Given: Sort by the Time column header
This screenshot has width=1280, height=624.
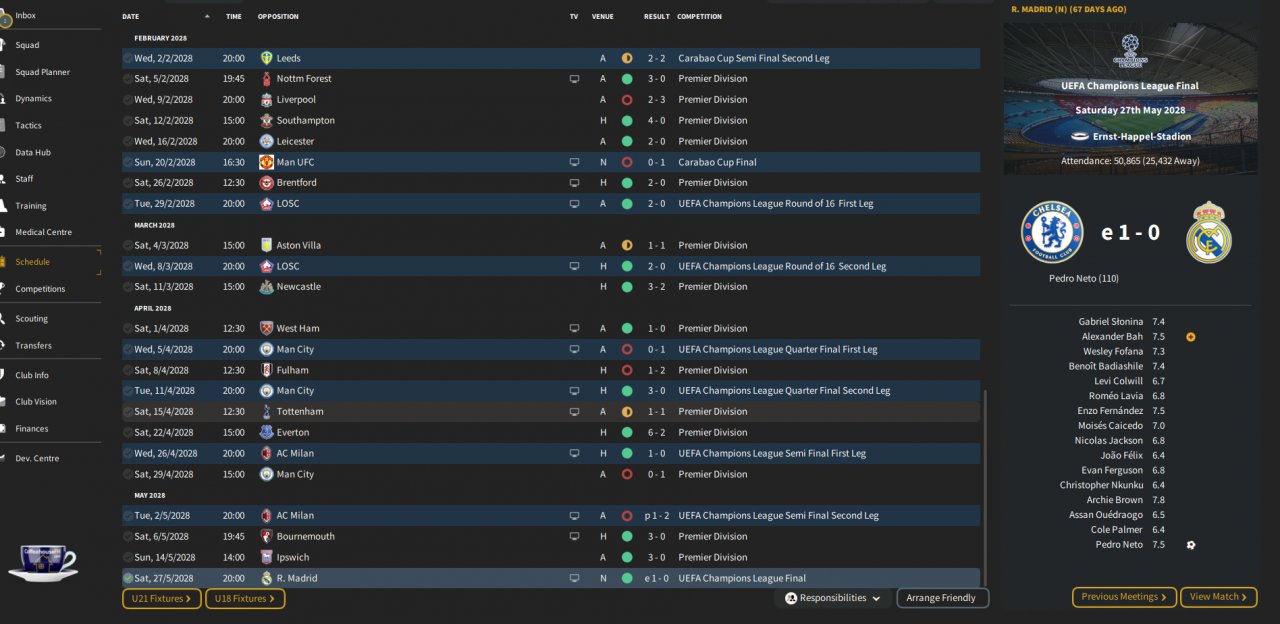Looking at the screenshot, I should click(233, 16).
